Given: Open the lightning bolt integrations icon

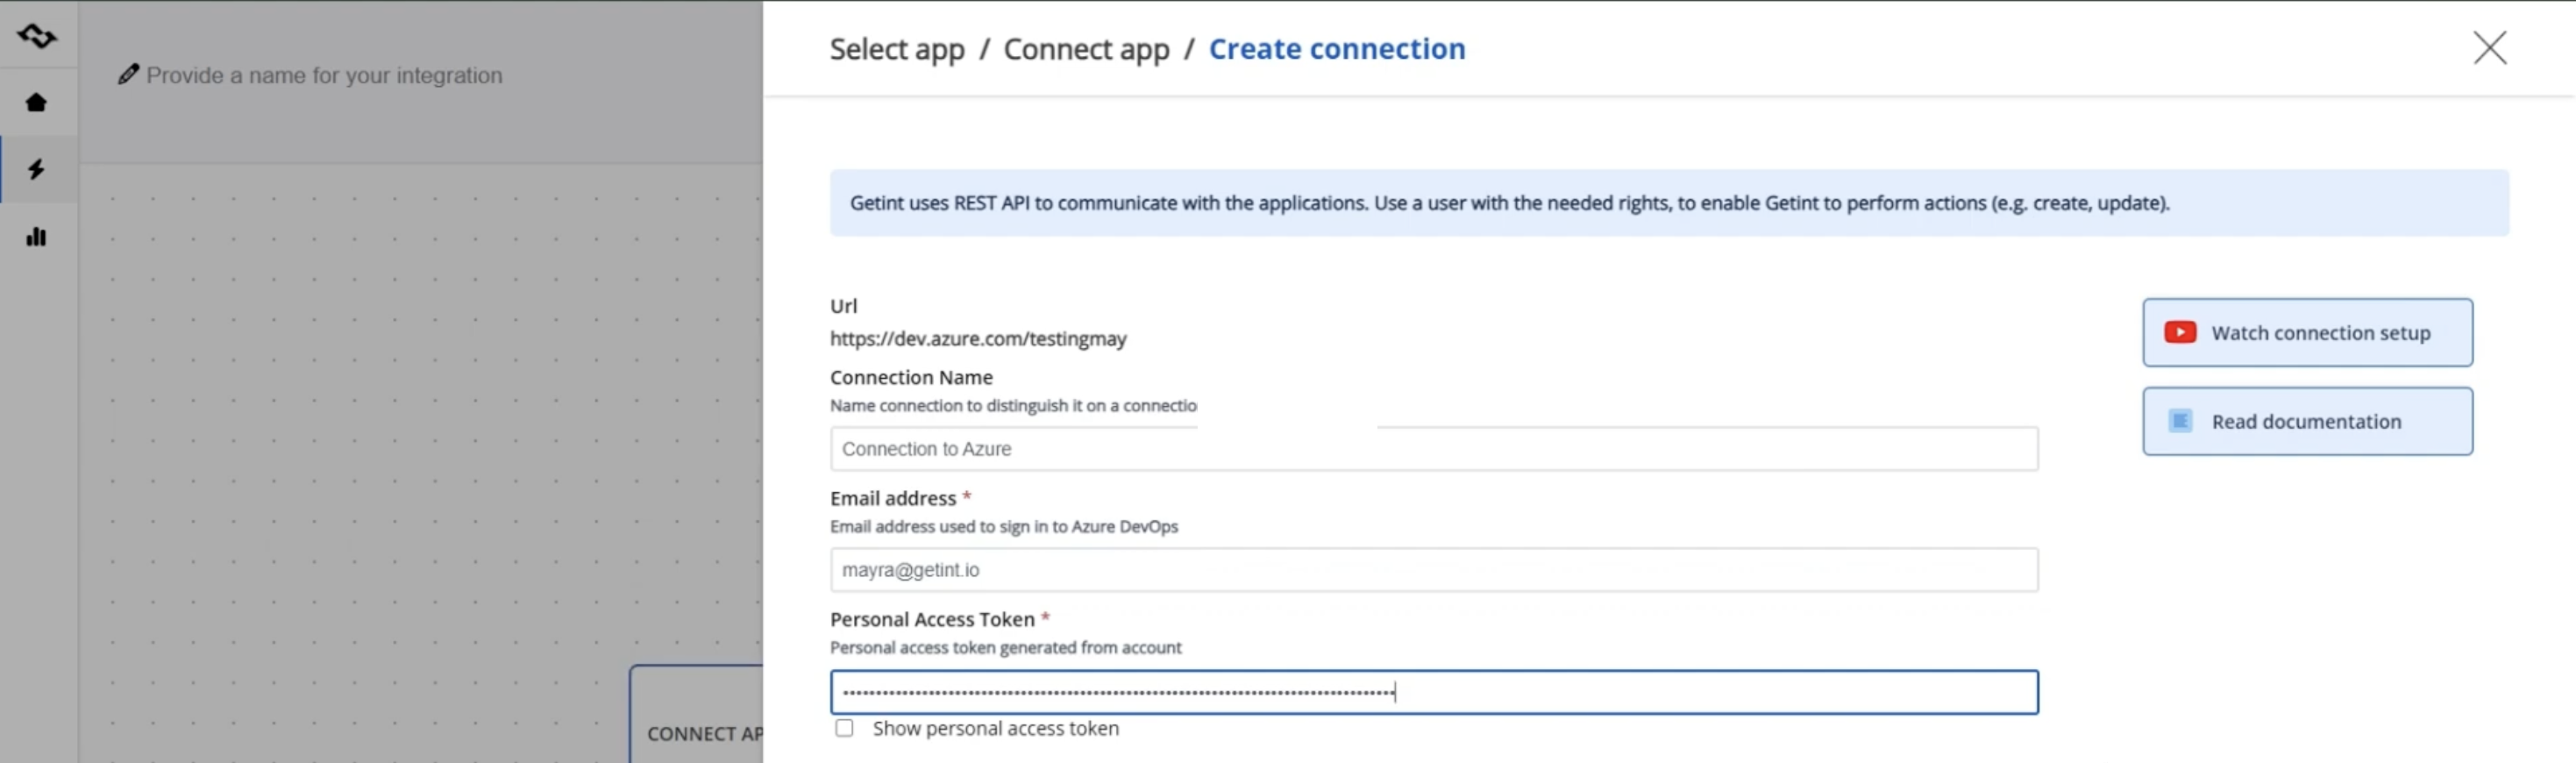Looking at the screenshot, I should [36, 169].
